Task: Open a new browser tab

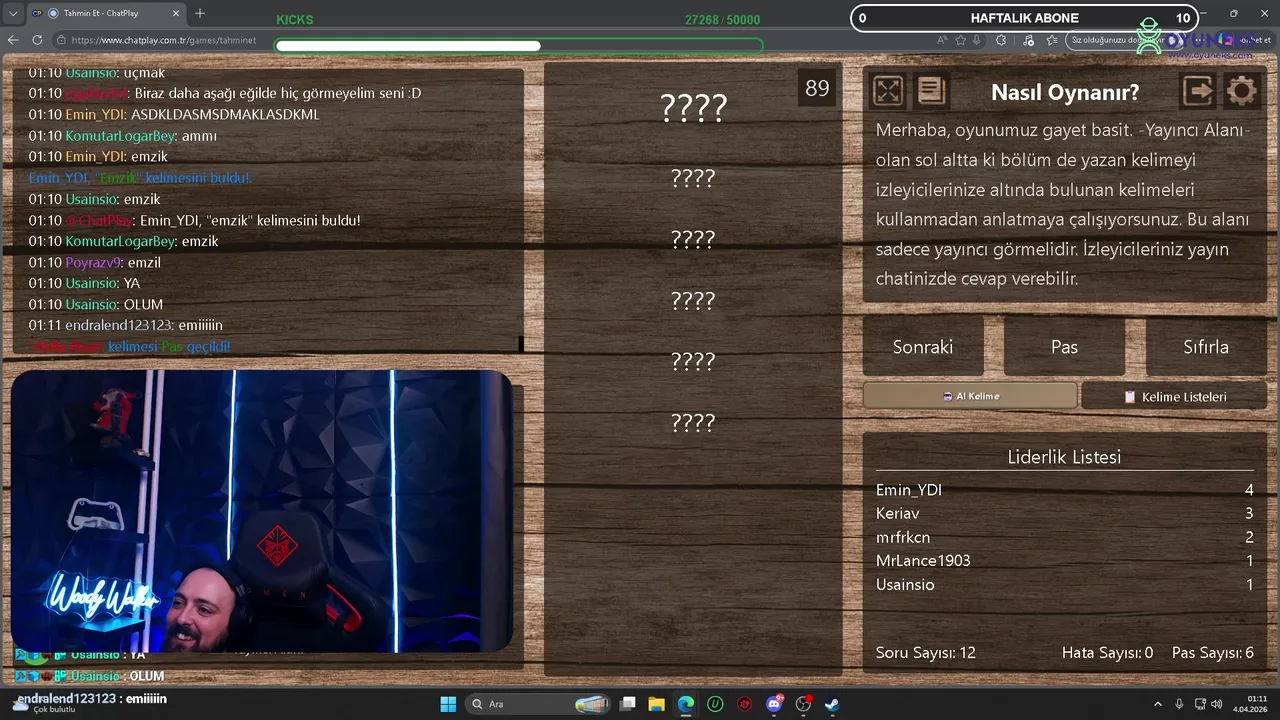Action: 200,13
